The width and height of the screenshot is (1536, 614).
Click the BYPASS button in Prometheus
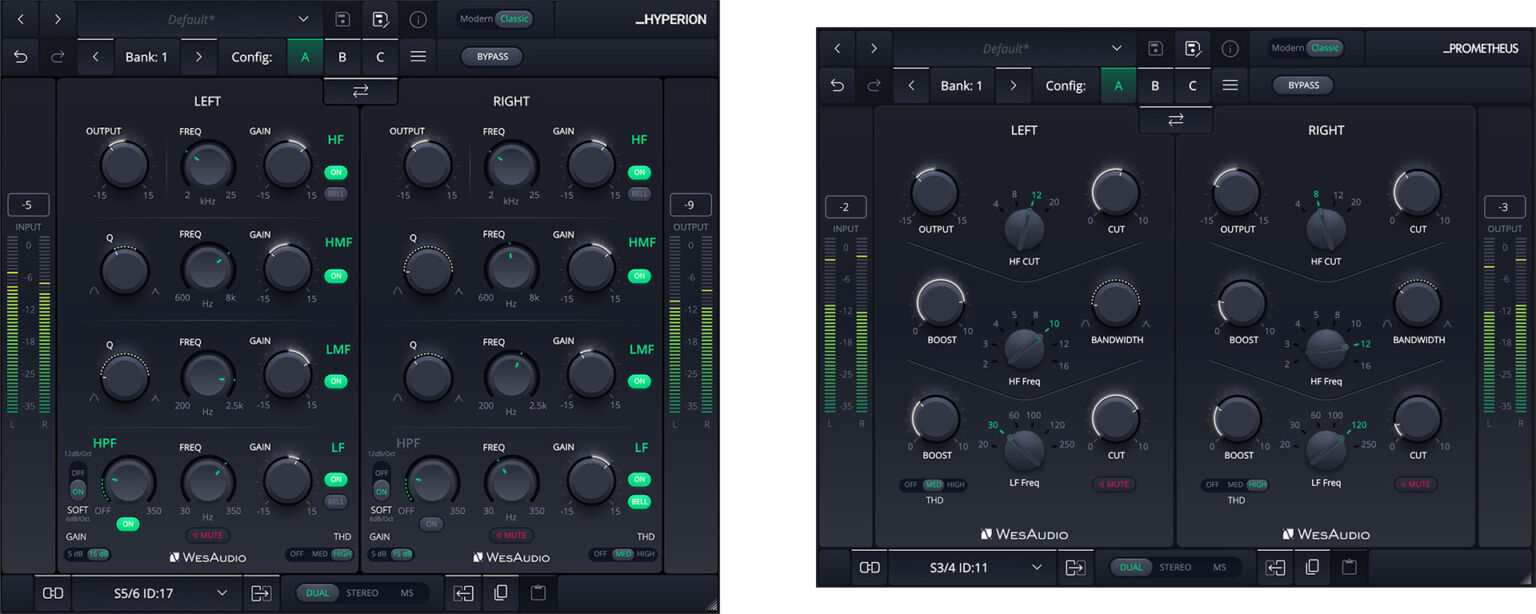pos(1303,86)
